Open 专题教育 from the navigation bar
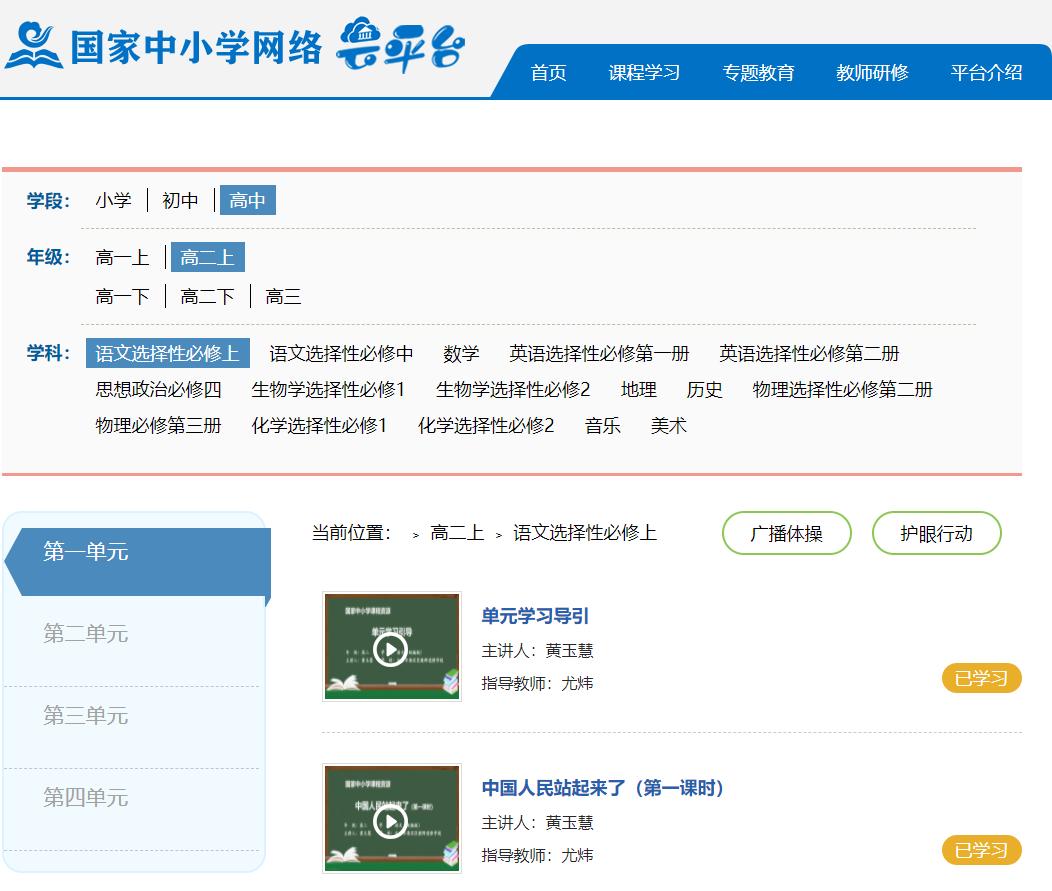The image size is (1052, 891). 758,72
